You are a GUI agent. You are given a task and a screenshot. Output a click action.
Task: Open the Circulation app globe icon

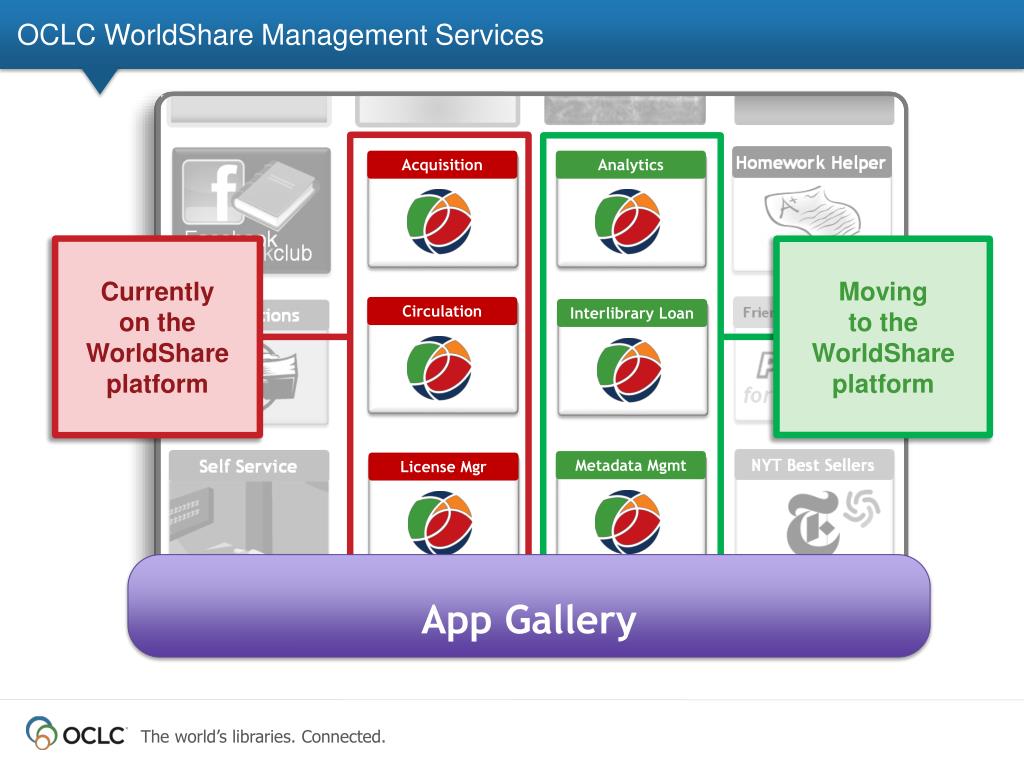(439, 368)
